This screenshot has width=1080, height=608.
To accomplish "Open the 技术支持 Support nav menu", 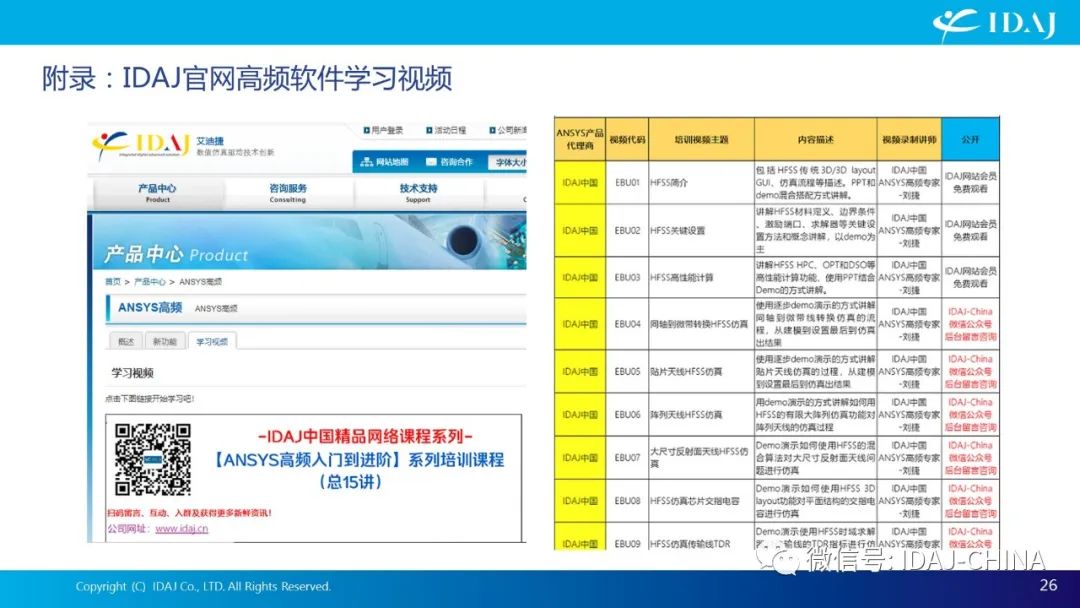I will coord(418,193).
